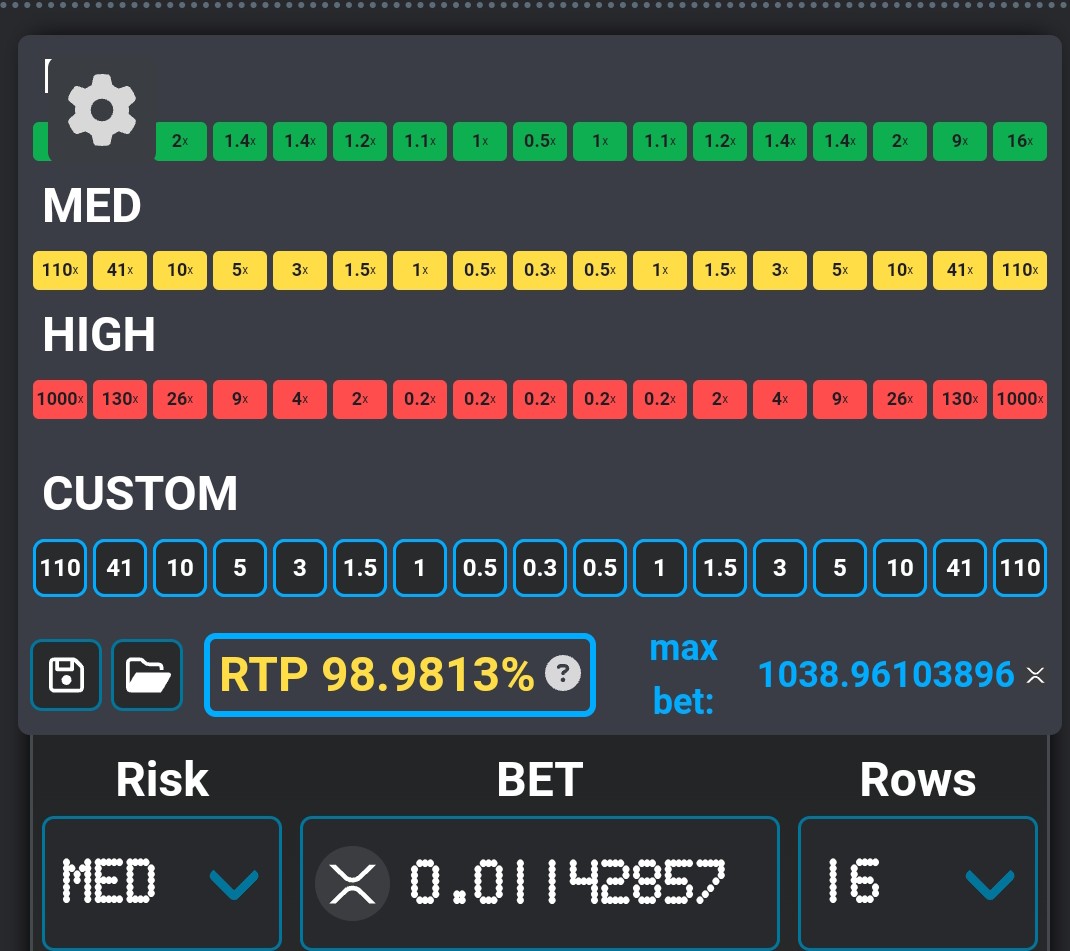Open the settings gear icon

pos(101,109)
